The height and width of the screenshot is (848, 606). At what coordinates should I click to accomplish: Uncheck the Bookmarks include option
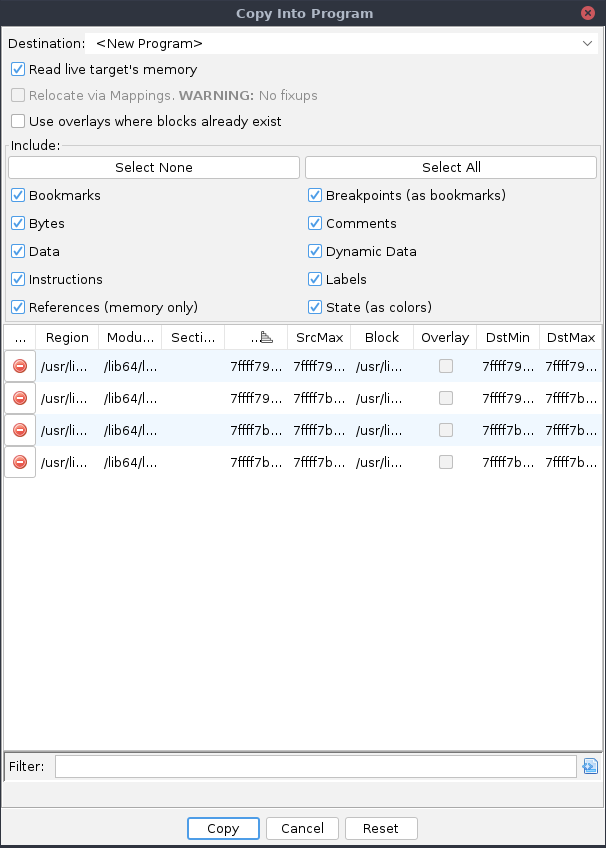coord(17,195)
